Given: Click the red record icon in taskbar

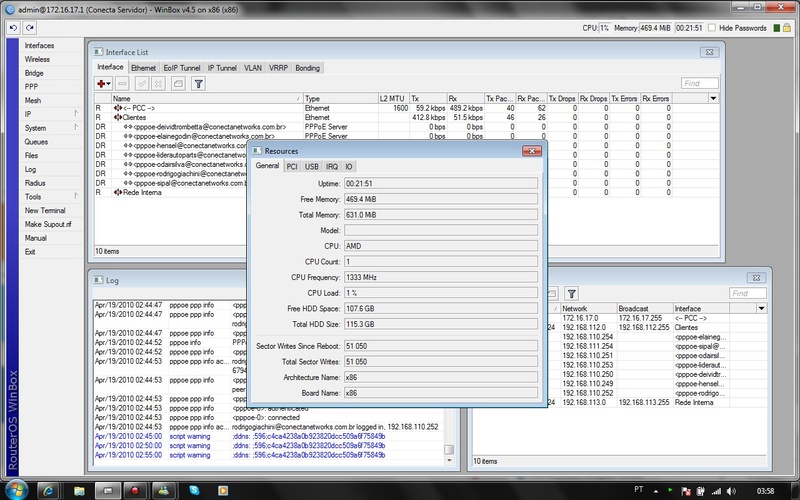Looking at the screenshot, I should [135, 491].
